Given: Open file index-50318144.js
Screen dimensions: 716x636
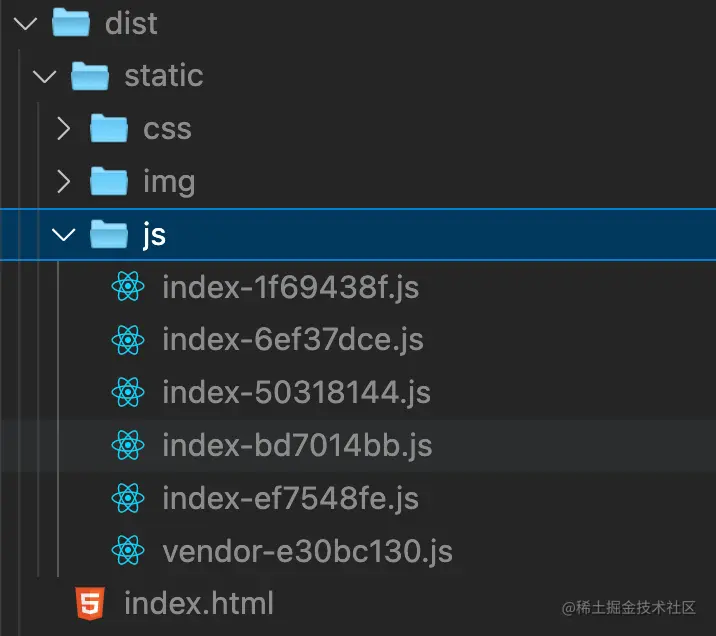Looking at the screenshot, I should [x=296, y=393].
